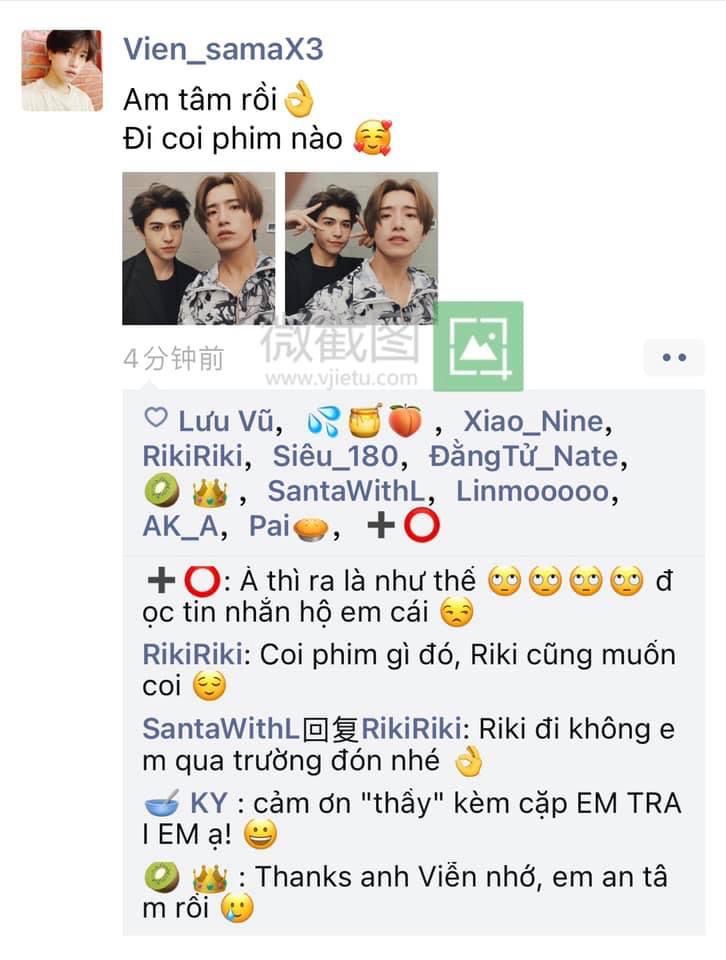
Task: Open ĐằngTử_Nate liker profile
Action: click(524, 457)
